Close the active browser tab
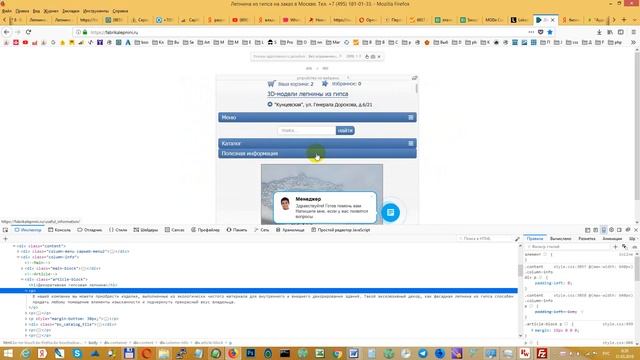Image resolution: width=640 pixels, height=360 pixels. 553,20
